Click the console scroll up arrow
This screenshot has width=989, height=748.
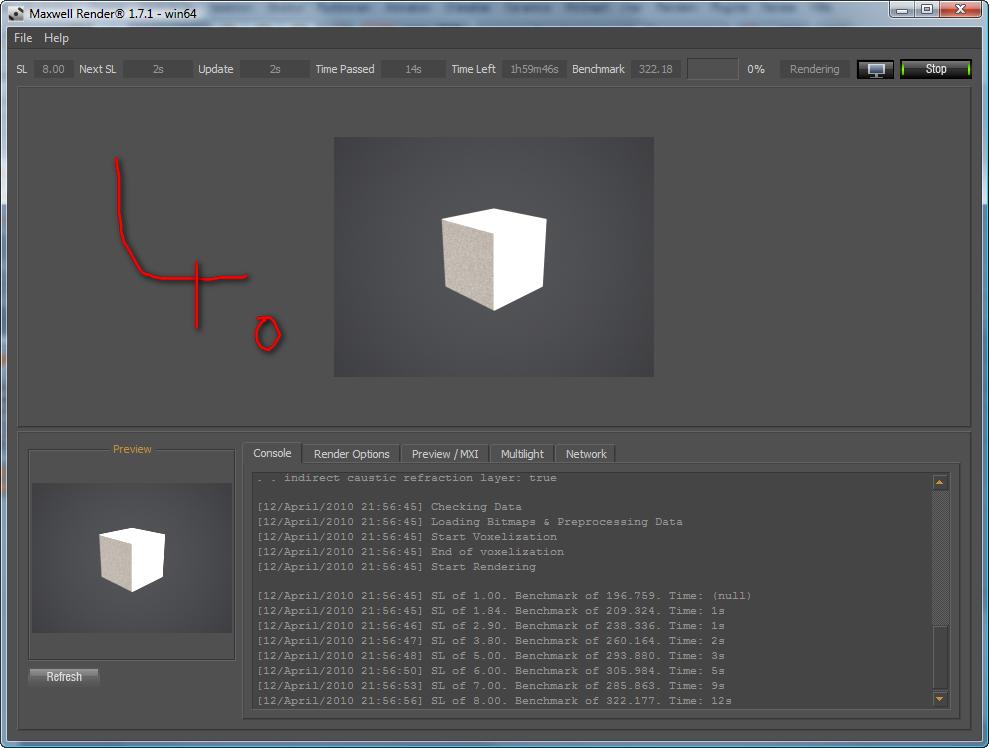click(x=939, y=482)
